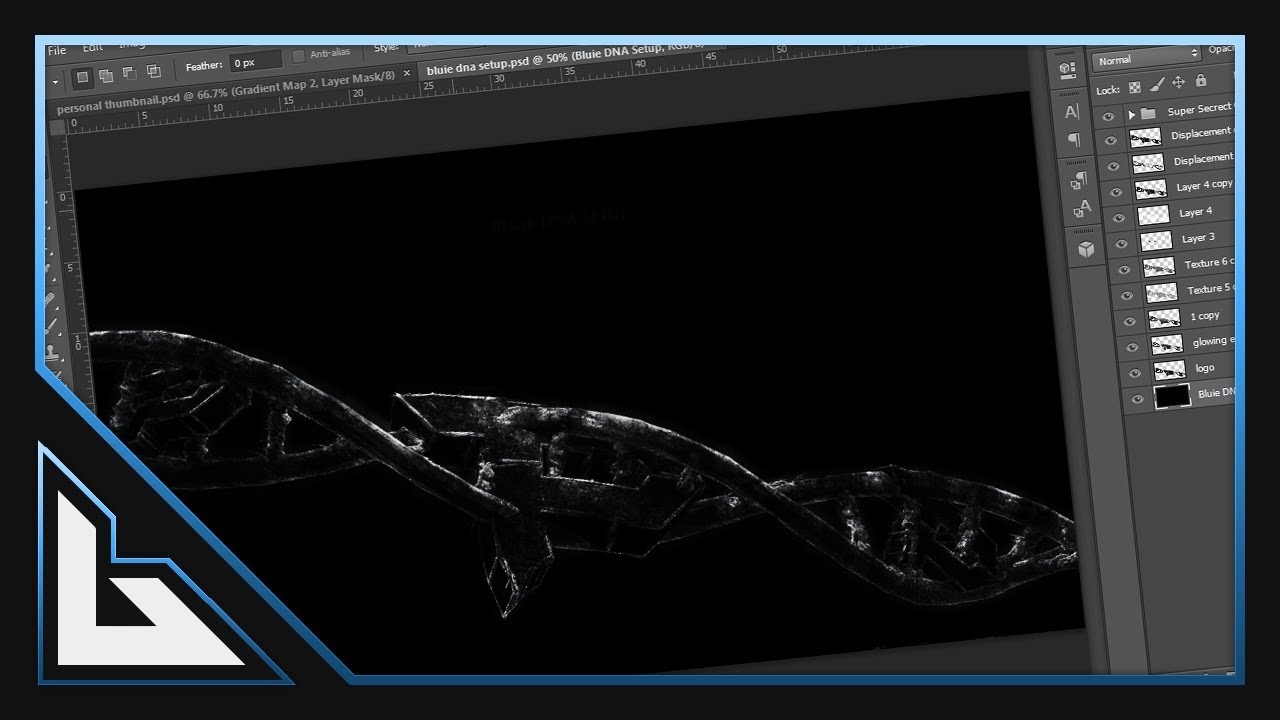Hide the glowing layer
This screenshot has height=720, width=1280.
point(1132,347)
